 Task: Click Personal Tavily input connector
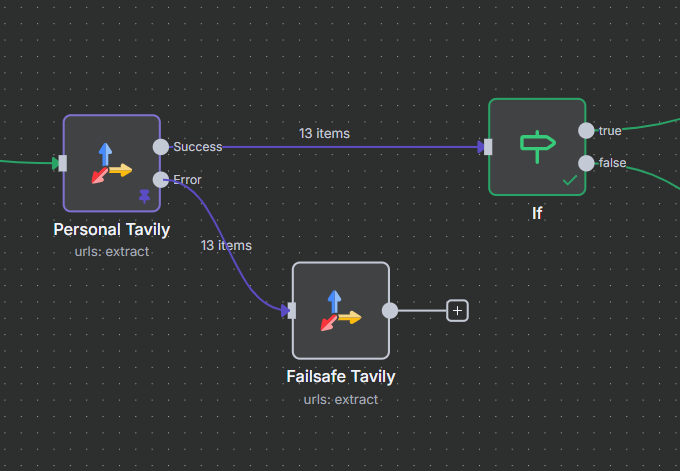pyautogui.click(x=62, y=163)
